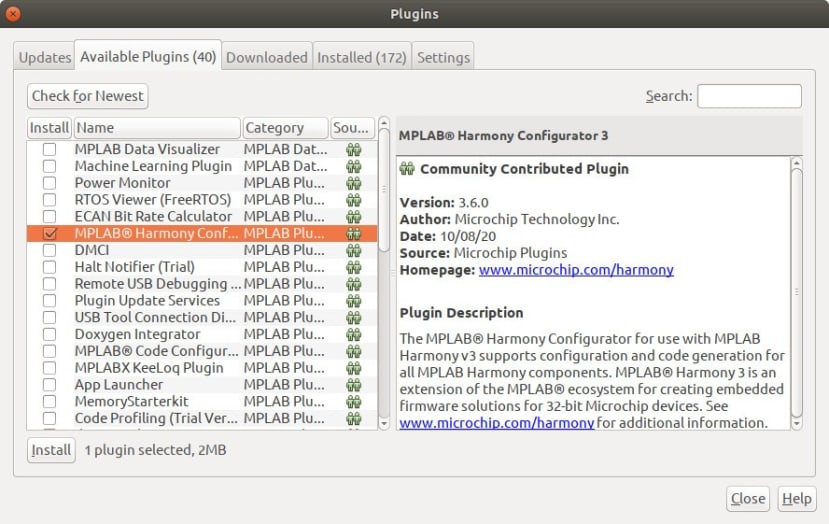Image resolution: width=829 pixels, height=524 pixels.
Task: Click the Check for Newest button
Action: click(88, 96)
